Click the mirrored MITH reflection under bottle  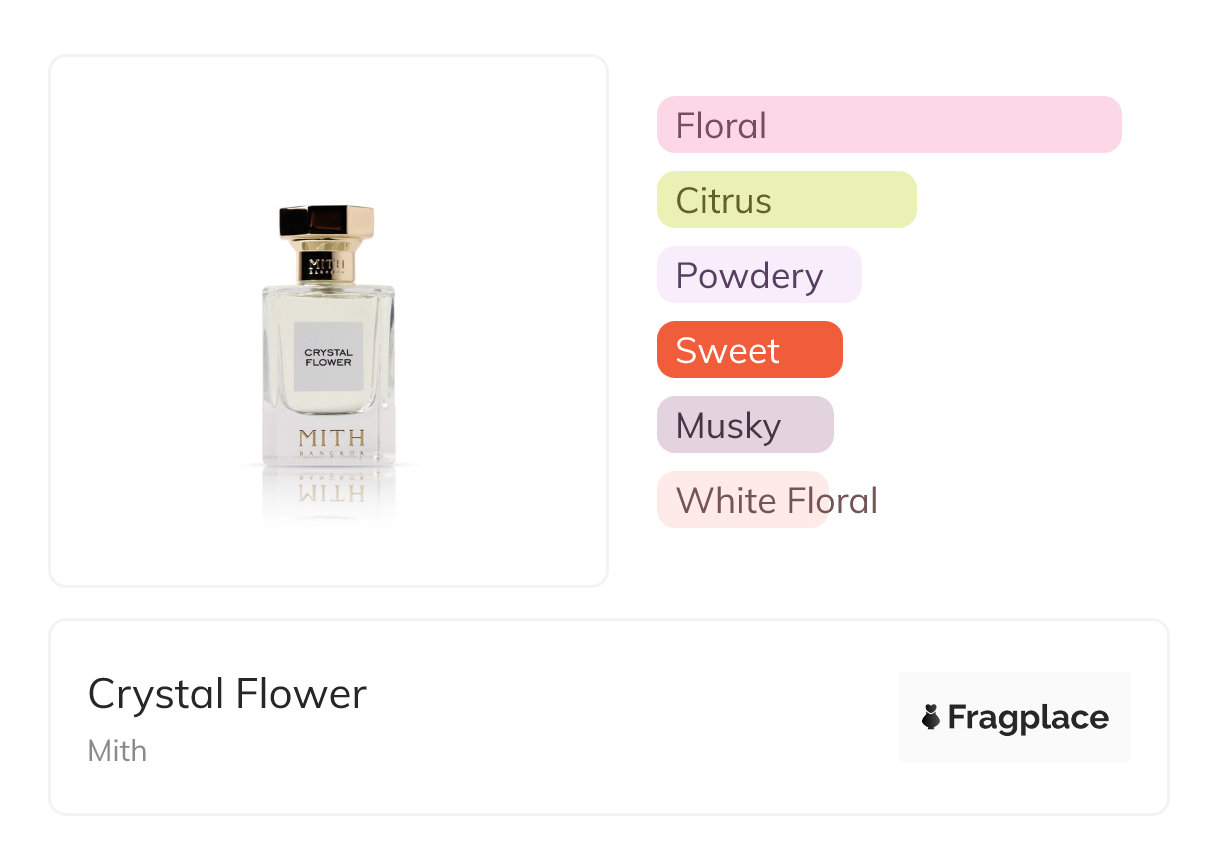point(331,492)
